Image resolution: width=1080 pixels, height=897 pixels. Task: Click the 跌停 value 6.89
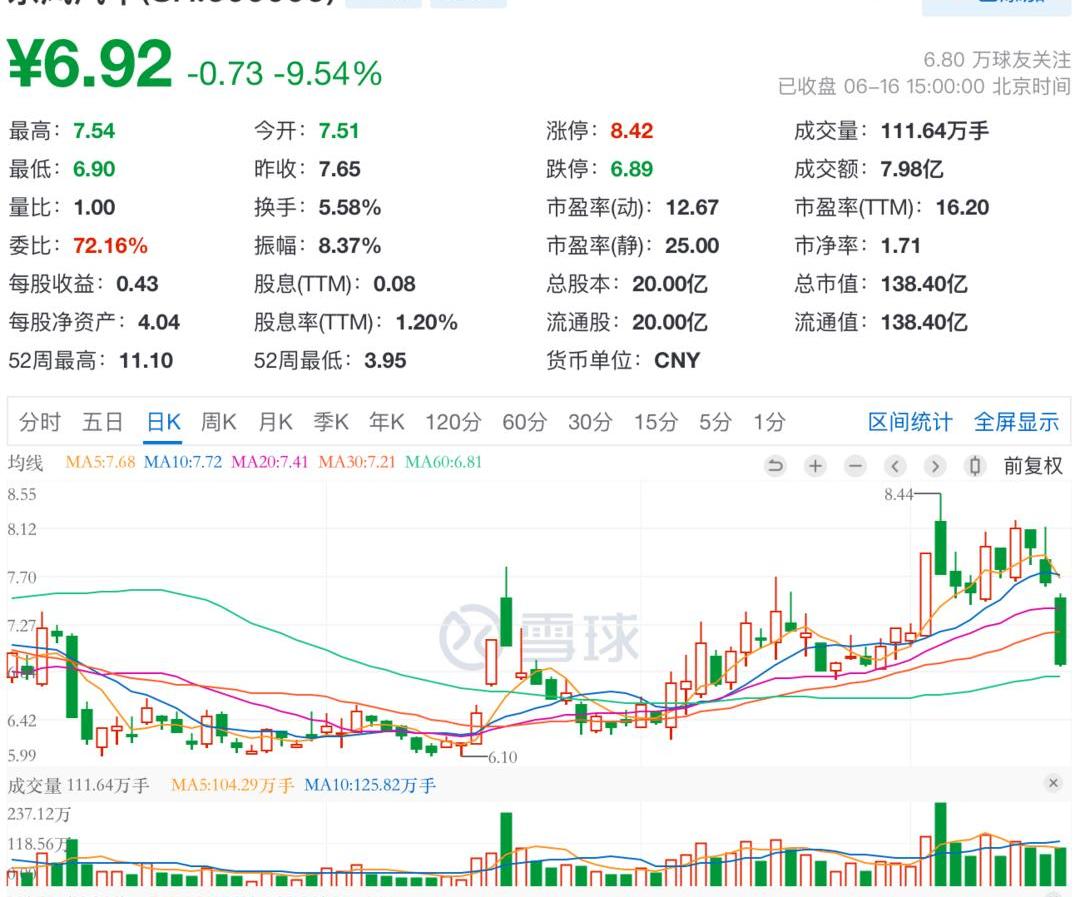click(632, 169)
